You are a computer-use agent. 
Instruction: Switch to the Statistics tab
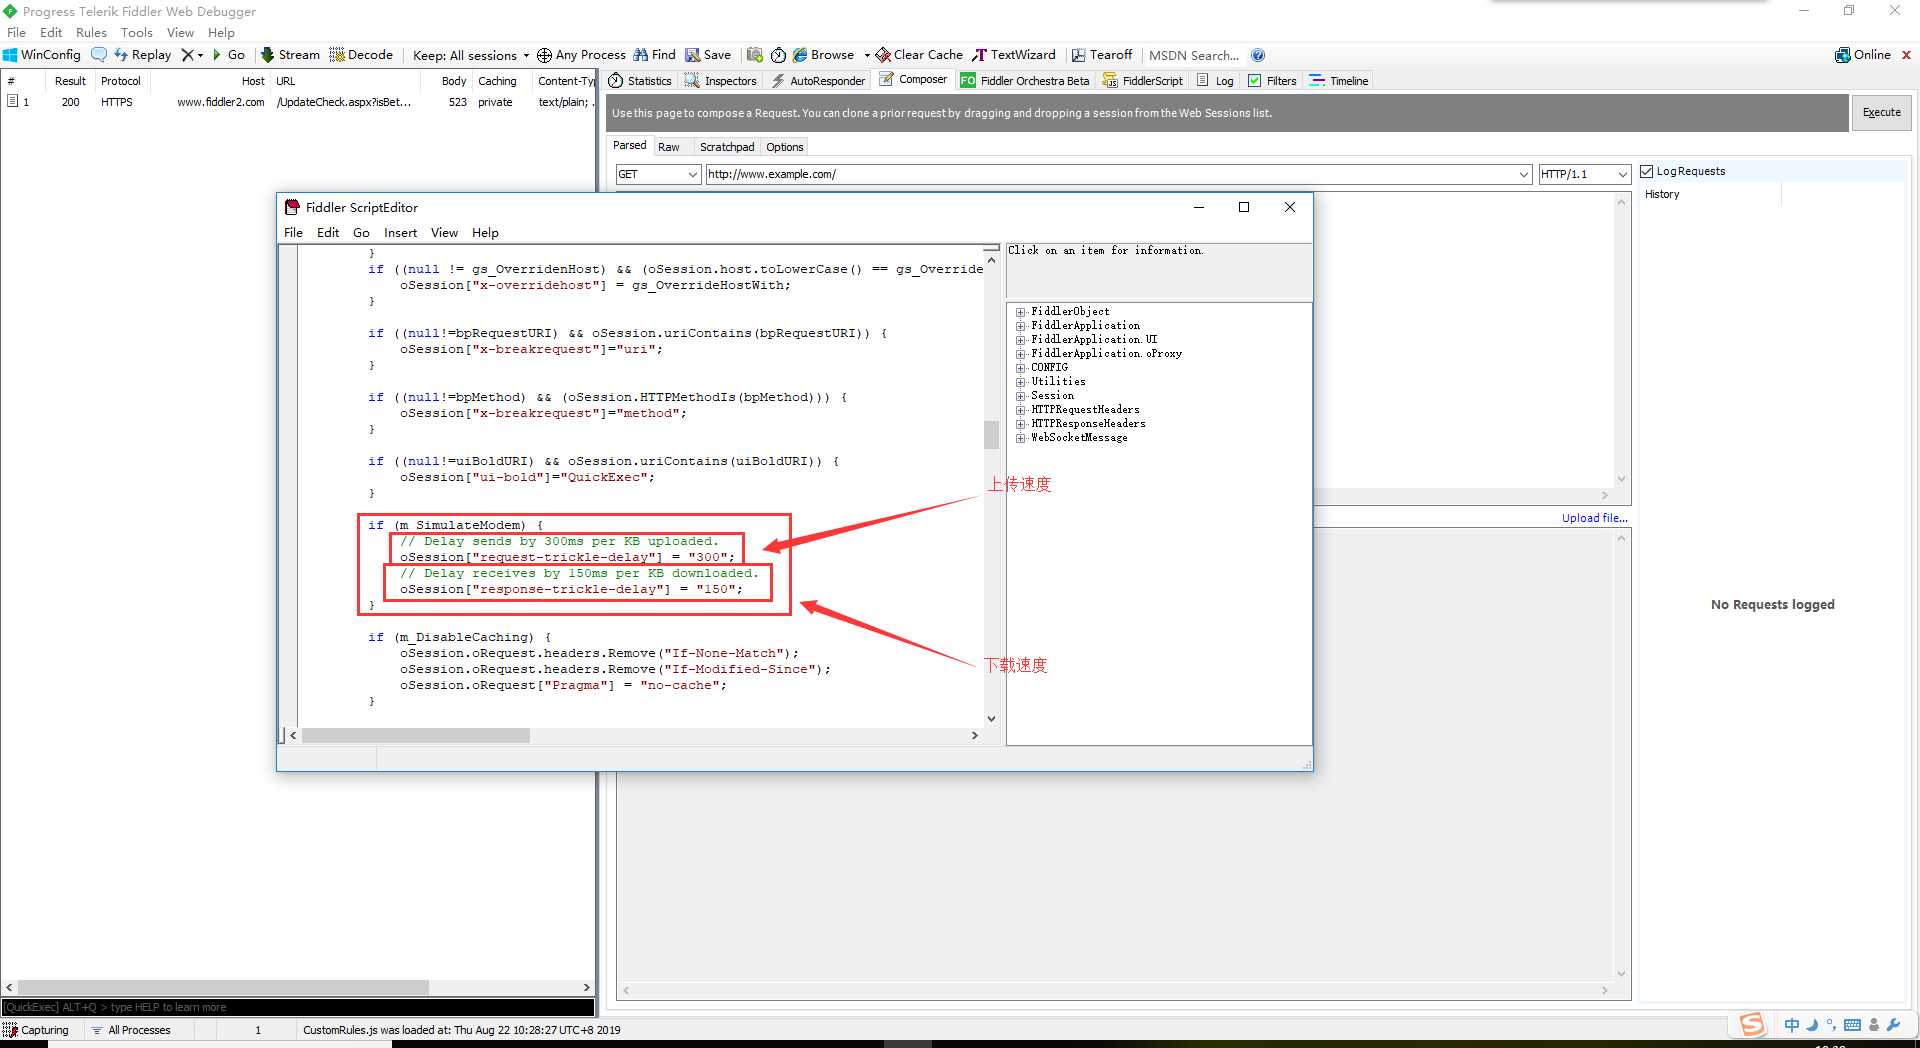pyautogui.click(x=640, y=81)
